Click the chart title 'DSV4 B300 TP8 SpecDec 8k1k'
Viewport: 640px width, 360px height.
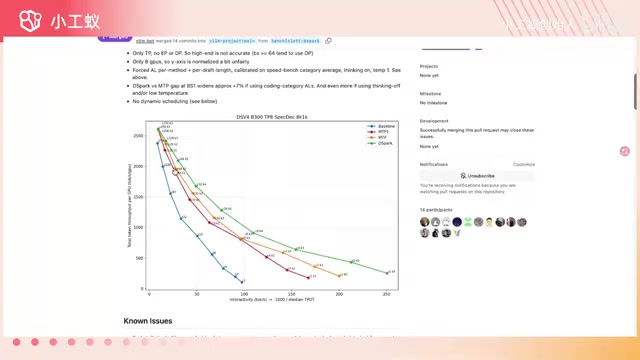(x=272, y=117)
